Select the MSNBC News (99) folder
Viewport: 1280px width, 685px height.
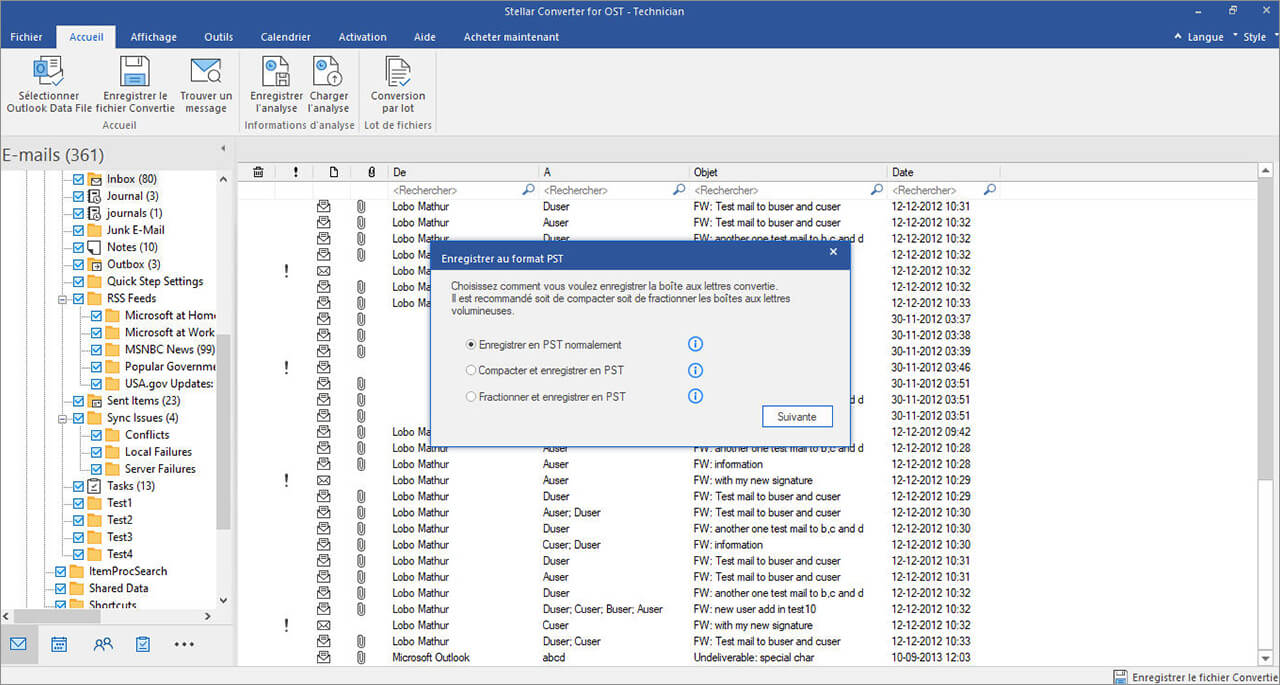click(169, 349)
